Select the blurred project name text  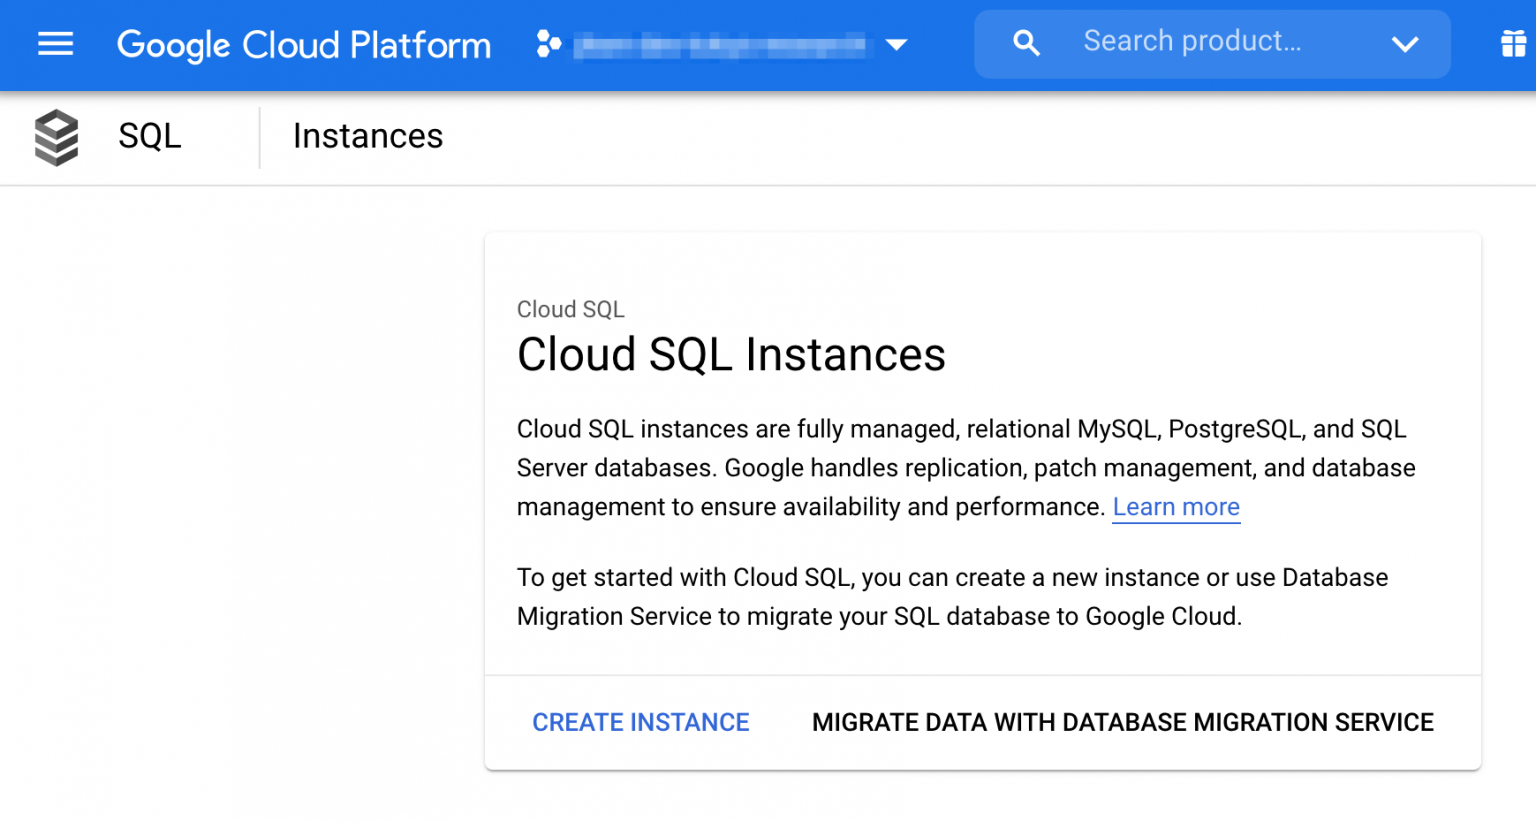[x=720, y=44]
